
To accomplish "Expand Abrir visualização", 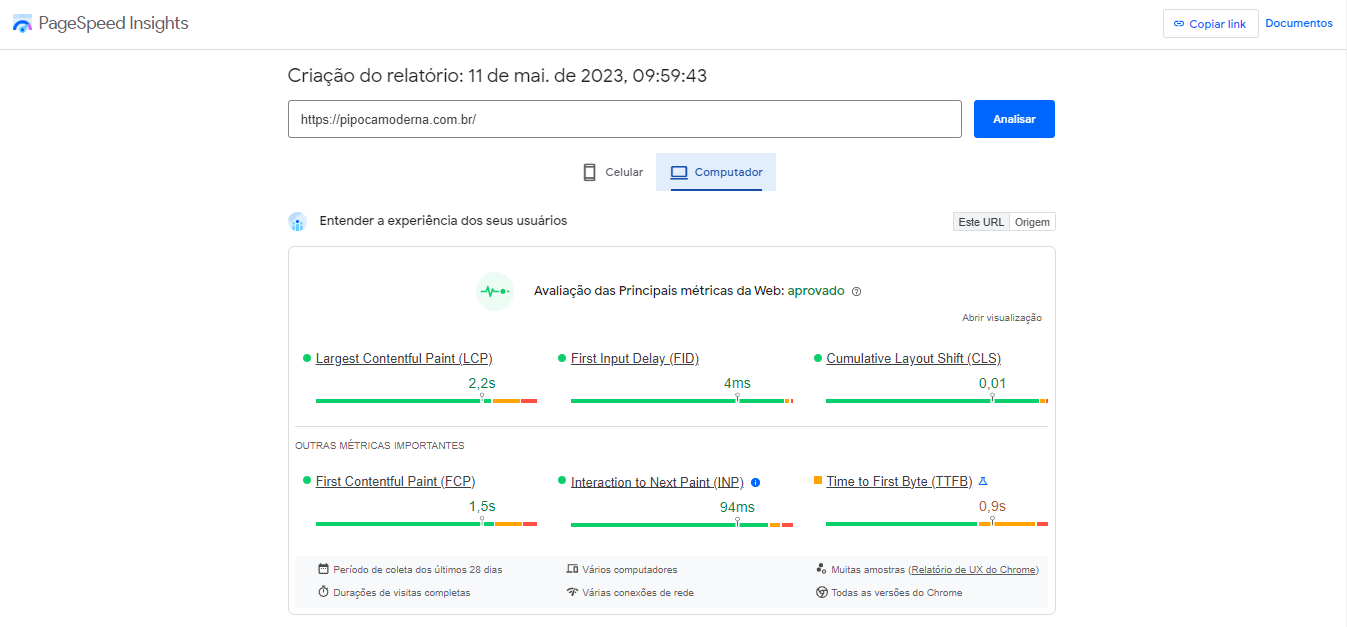I will (1002, 318).
